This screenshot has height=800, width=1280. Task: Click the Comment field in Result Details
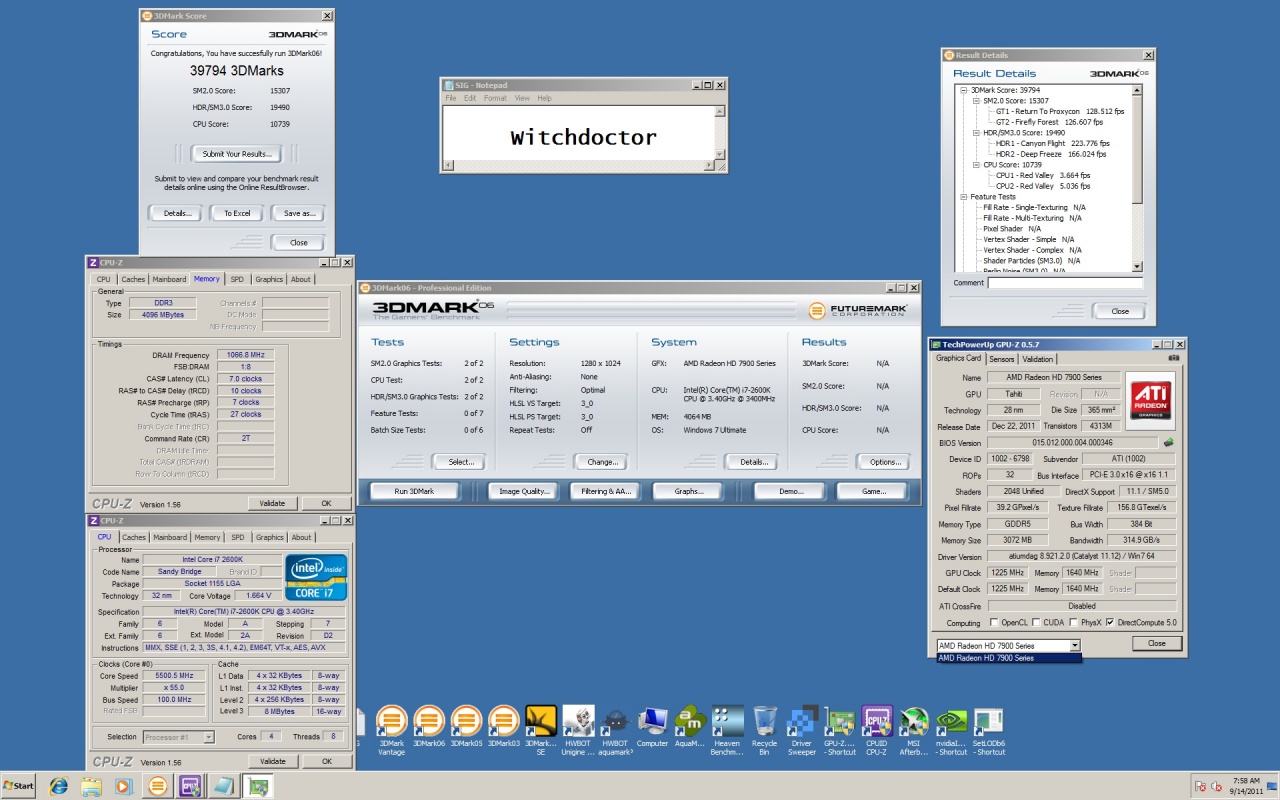1065,283
